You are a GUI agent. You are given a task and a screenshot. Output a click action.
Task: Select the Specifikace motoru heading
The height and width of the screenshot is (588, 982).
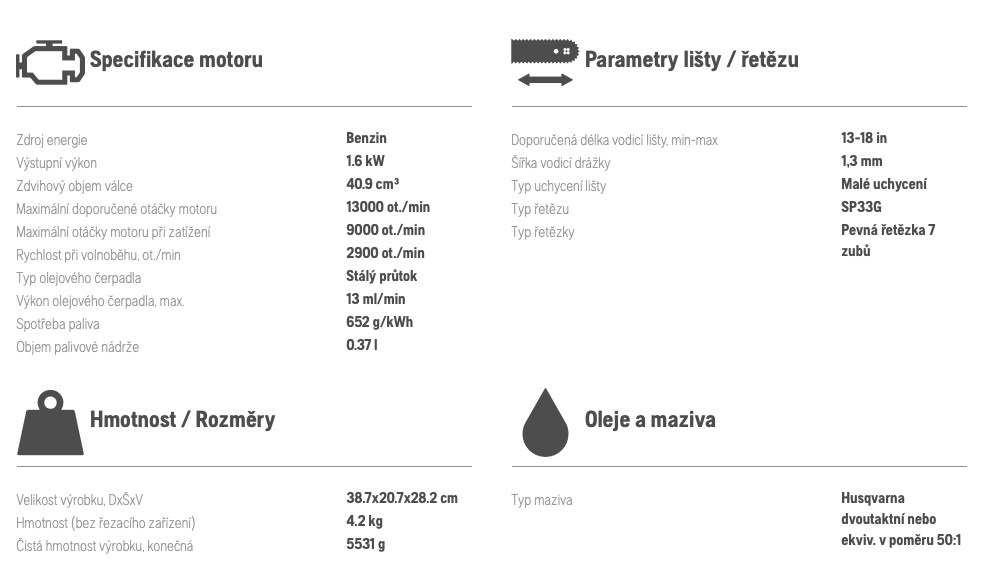click(176, 59)
